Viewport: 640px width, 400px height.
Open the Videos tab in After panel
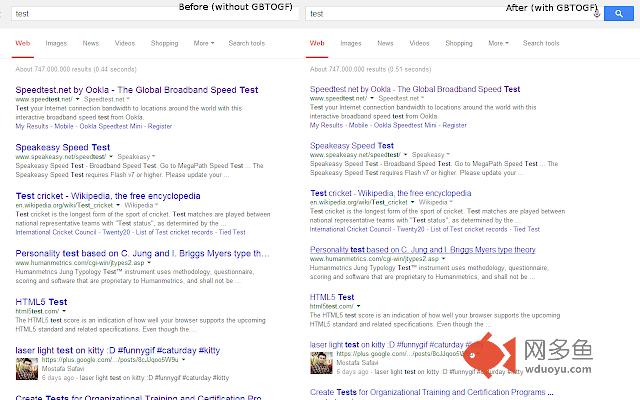tap(419, 43)
